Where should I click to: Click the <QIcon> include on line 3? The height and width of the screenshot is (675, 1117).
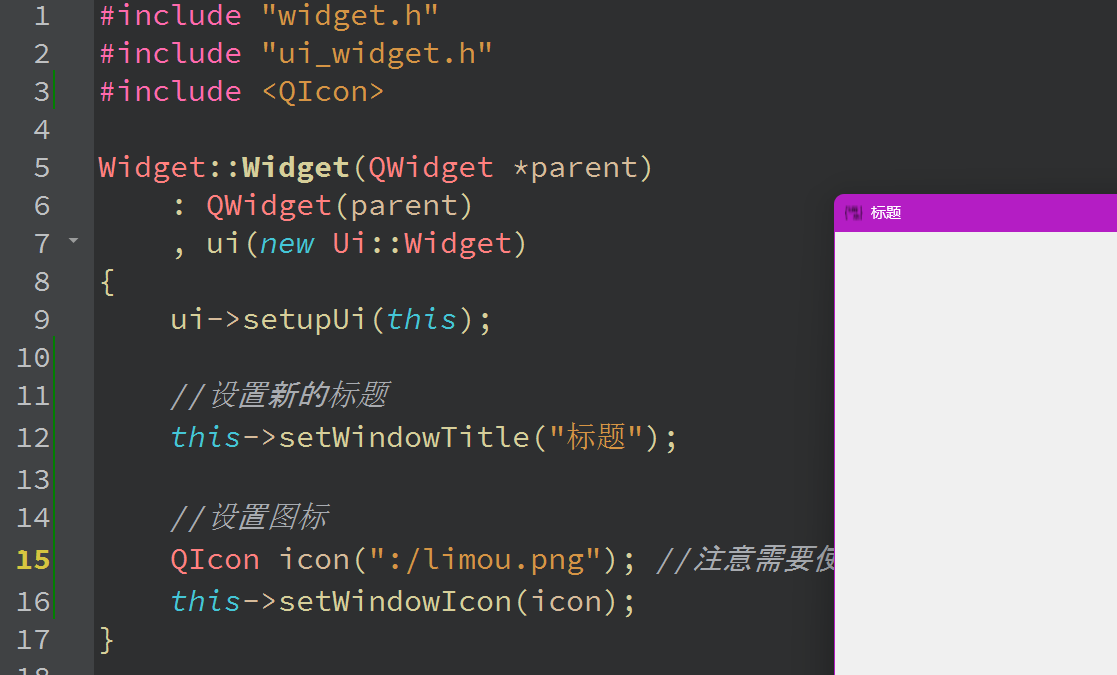pyautogui.click(x=323, y=92)
